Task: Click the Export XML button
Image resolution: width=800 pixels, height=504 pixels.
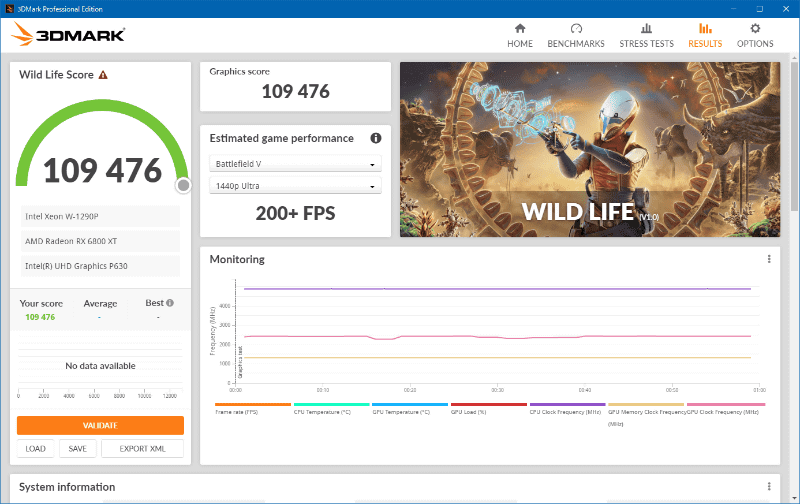Action: tap(142, 448)
